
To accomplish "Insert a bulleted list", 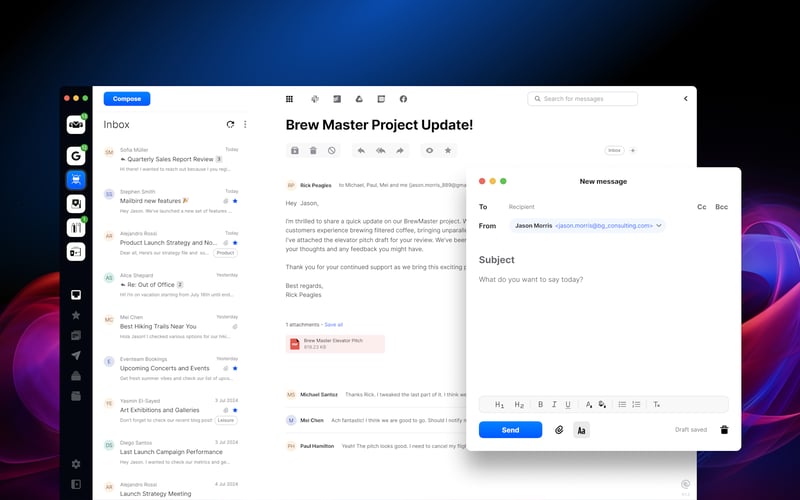I will (622, 405).
